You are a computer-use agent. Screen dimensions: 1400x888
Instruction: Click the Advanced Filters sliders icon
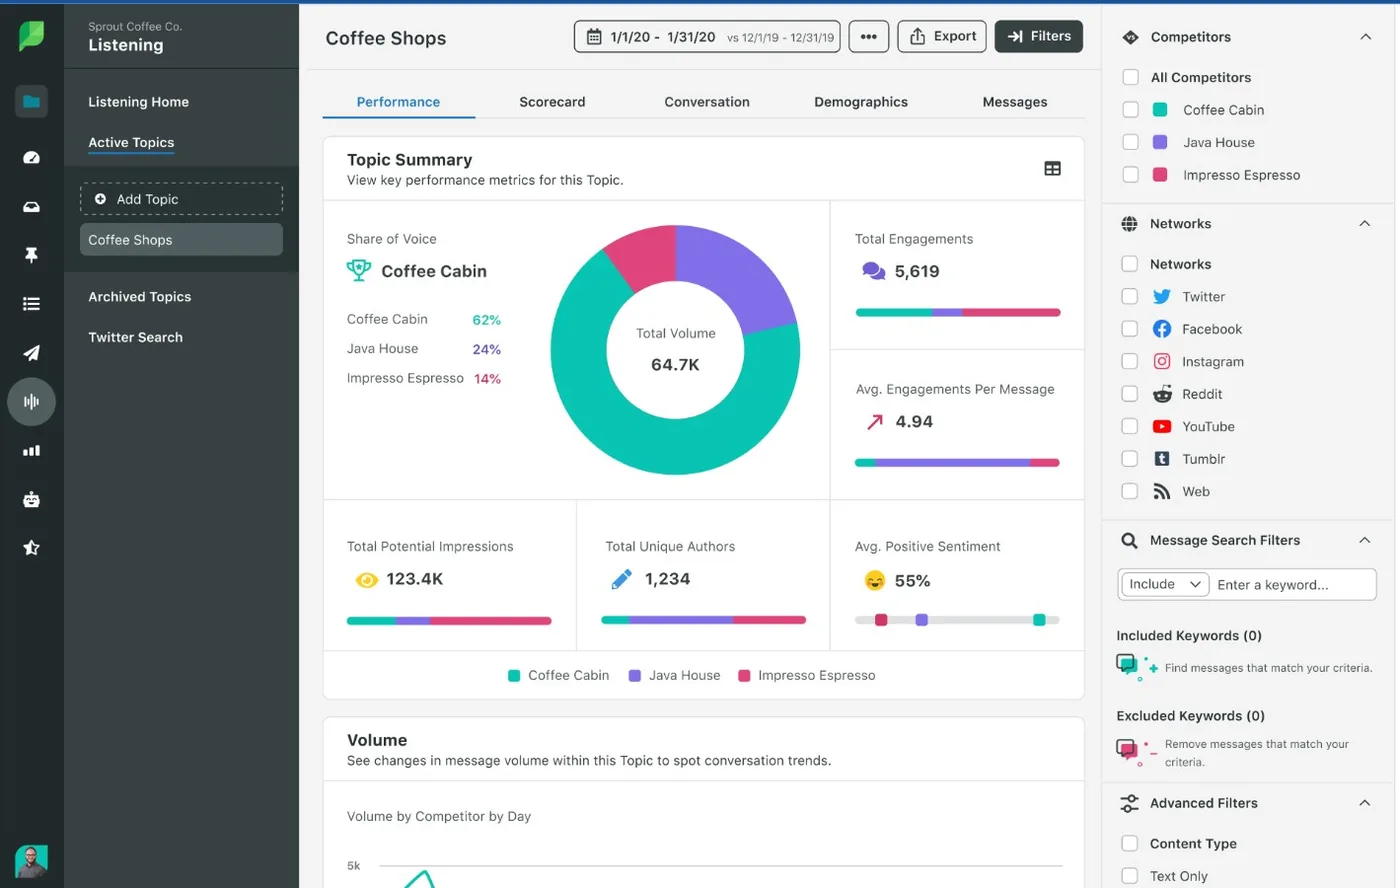tap(1129, 803)
